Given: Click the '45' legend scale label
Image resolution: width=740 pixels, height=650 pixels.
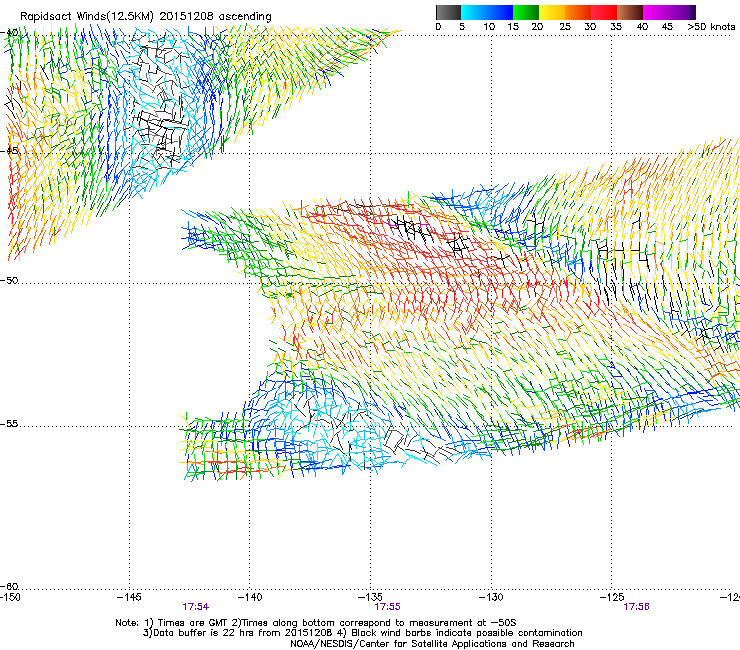Looking at the screenshot, I should tap(667, 27).
